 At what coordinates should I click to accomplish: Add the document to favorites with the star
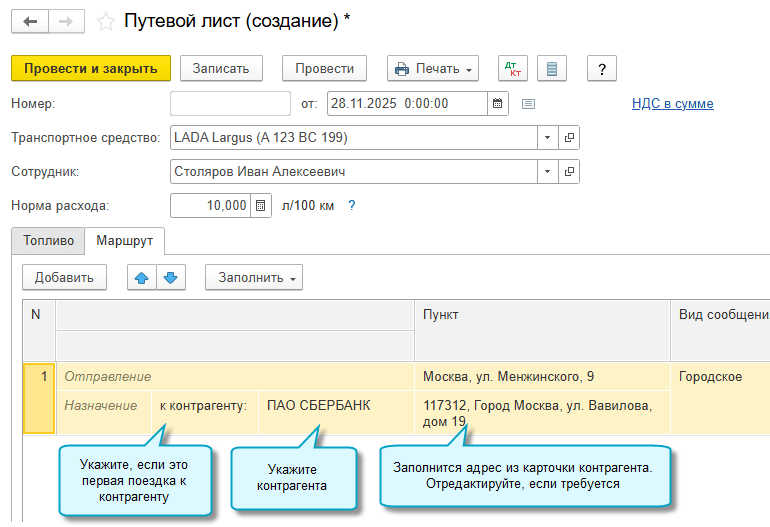pyautogui.click(x=105, y=21)
